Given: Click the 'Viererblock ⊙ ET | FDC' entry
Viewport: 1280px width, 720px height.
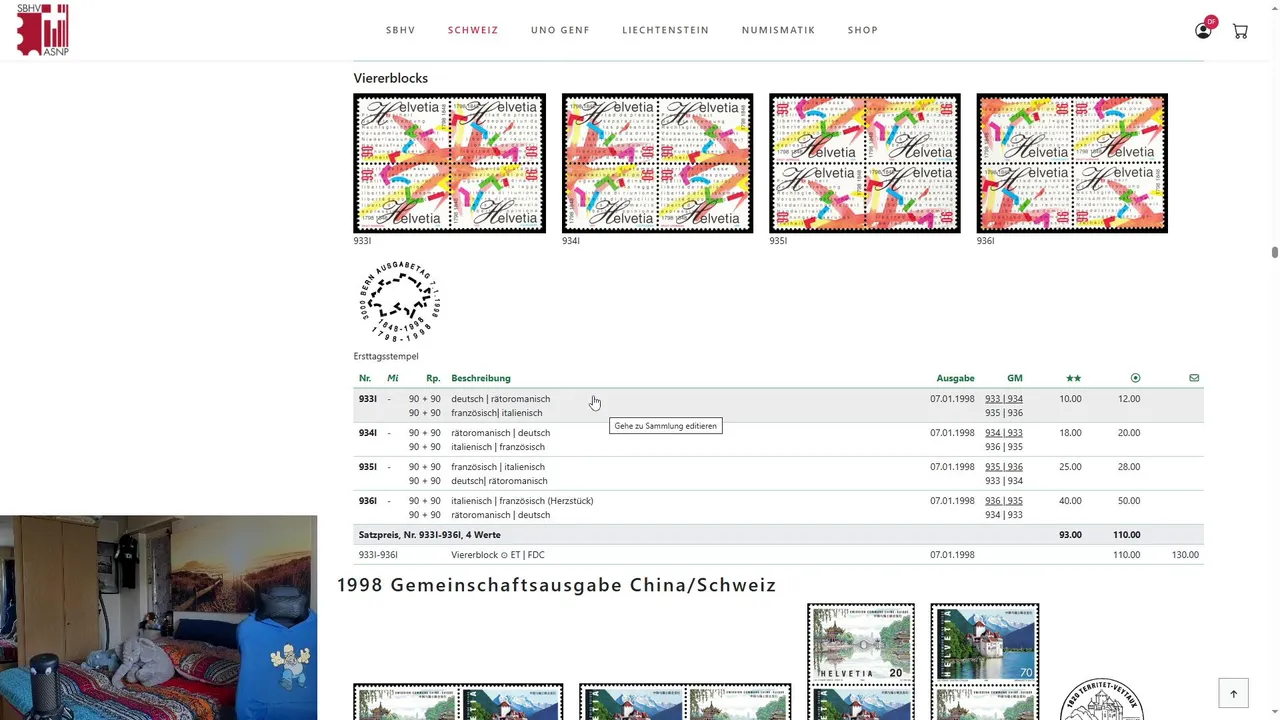Looking at the screenshot, I should (x=498, y=555).
